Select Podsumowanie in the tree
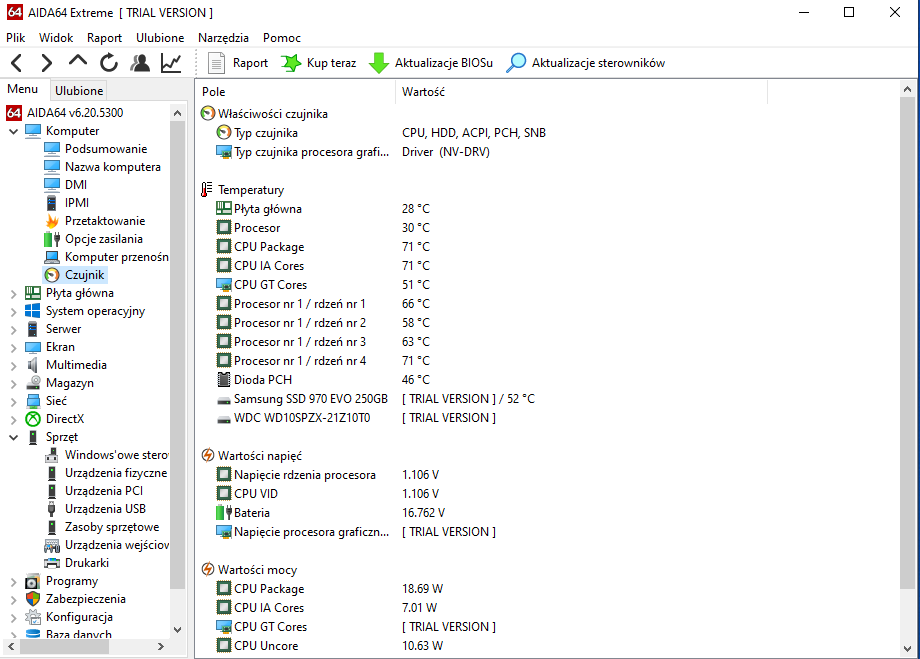 click(106, 148)
